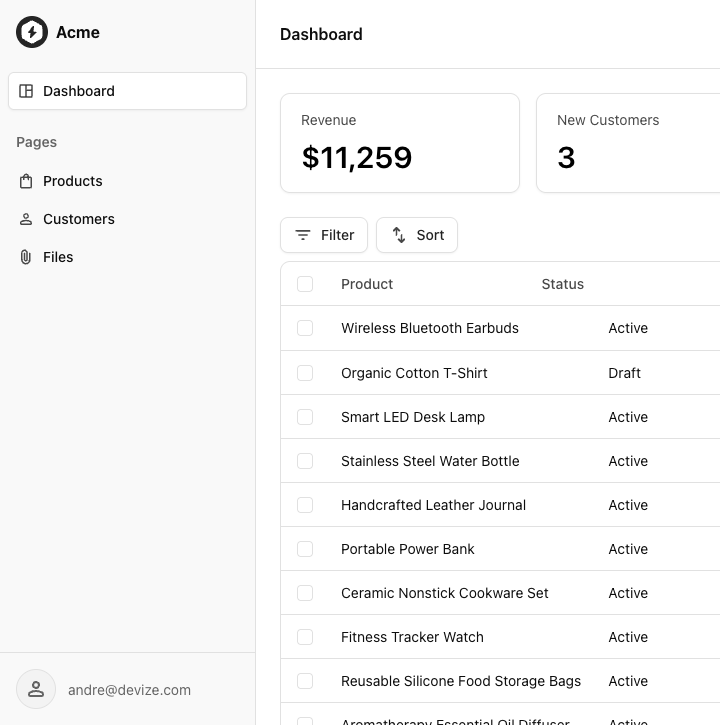The height and width of the screenshot is (725, 720).
Task: Open the Revenue card showing $11,259
Action: [400, 143]
